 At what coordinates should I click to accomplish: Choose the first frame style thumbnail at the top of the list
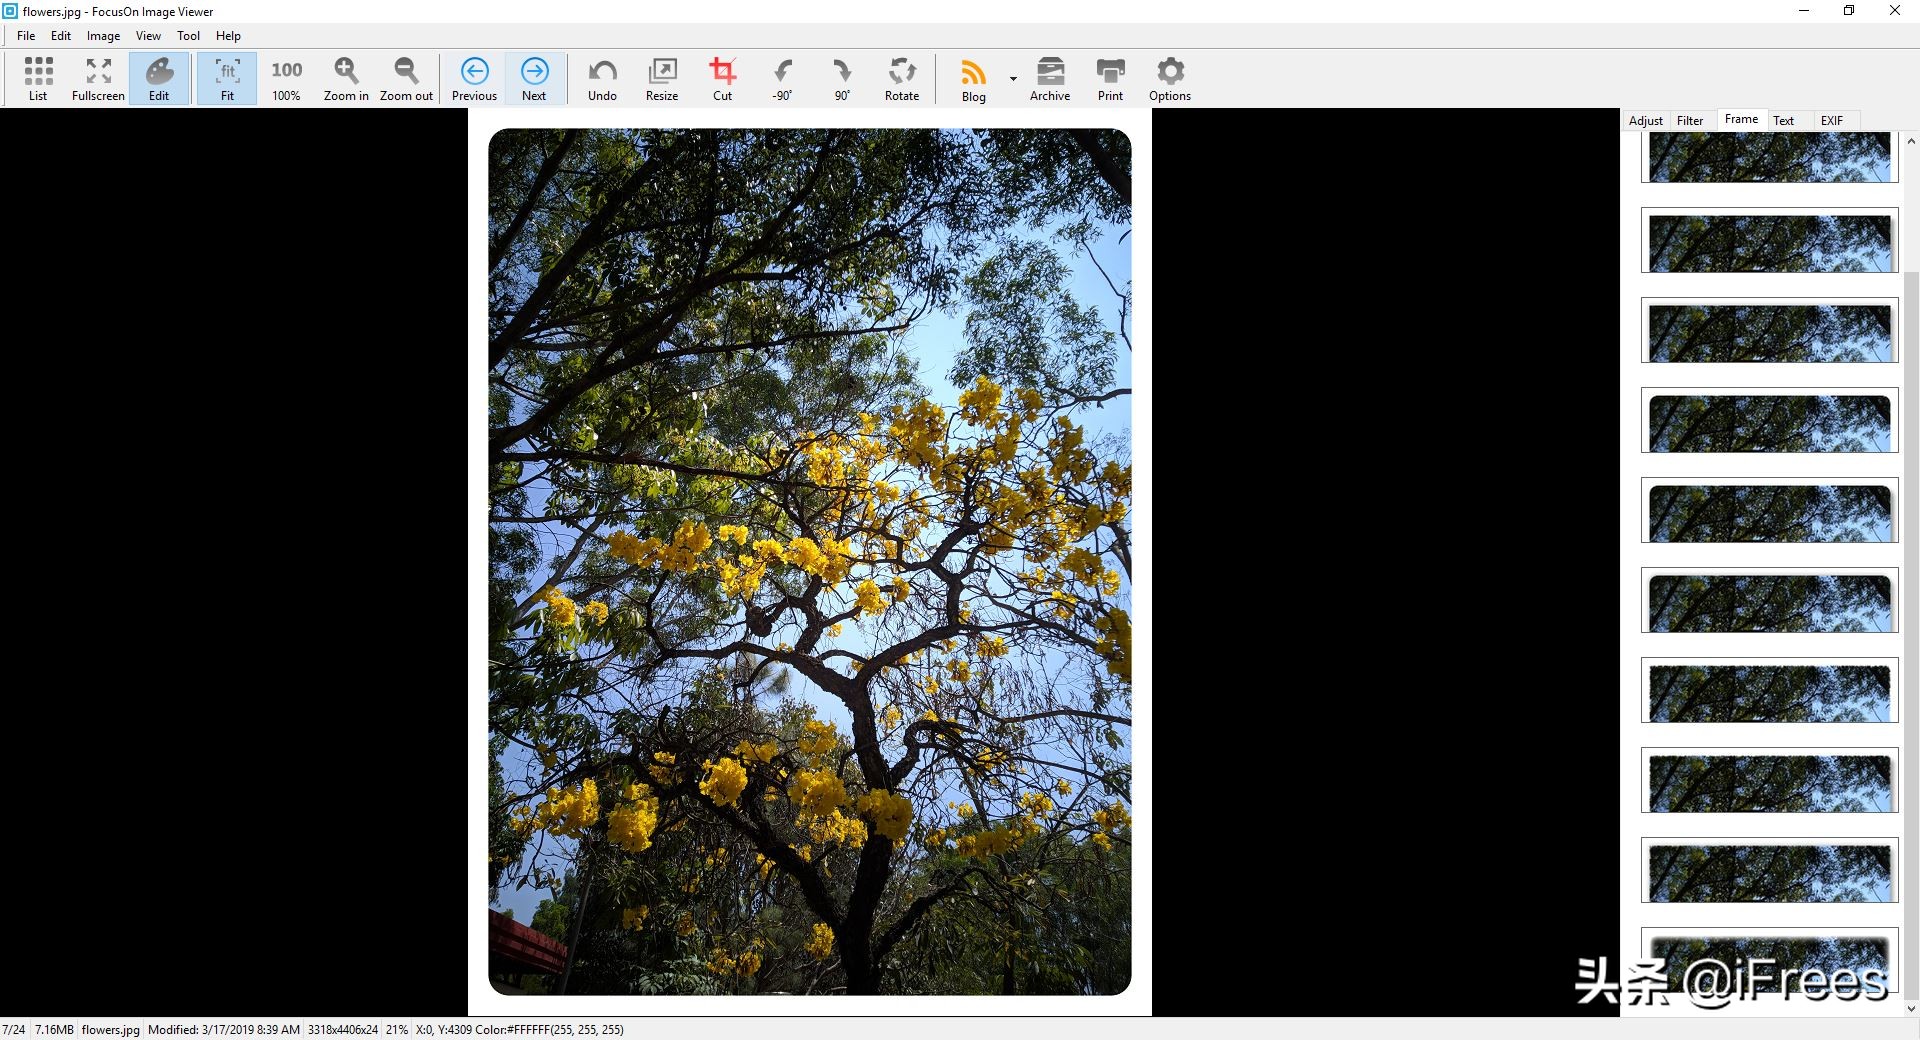1769,157
